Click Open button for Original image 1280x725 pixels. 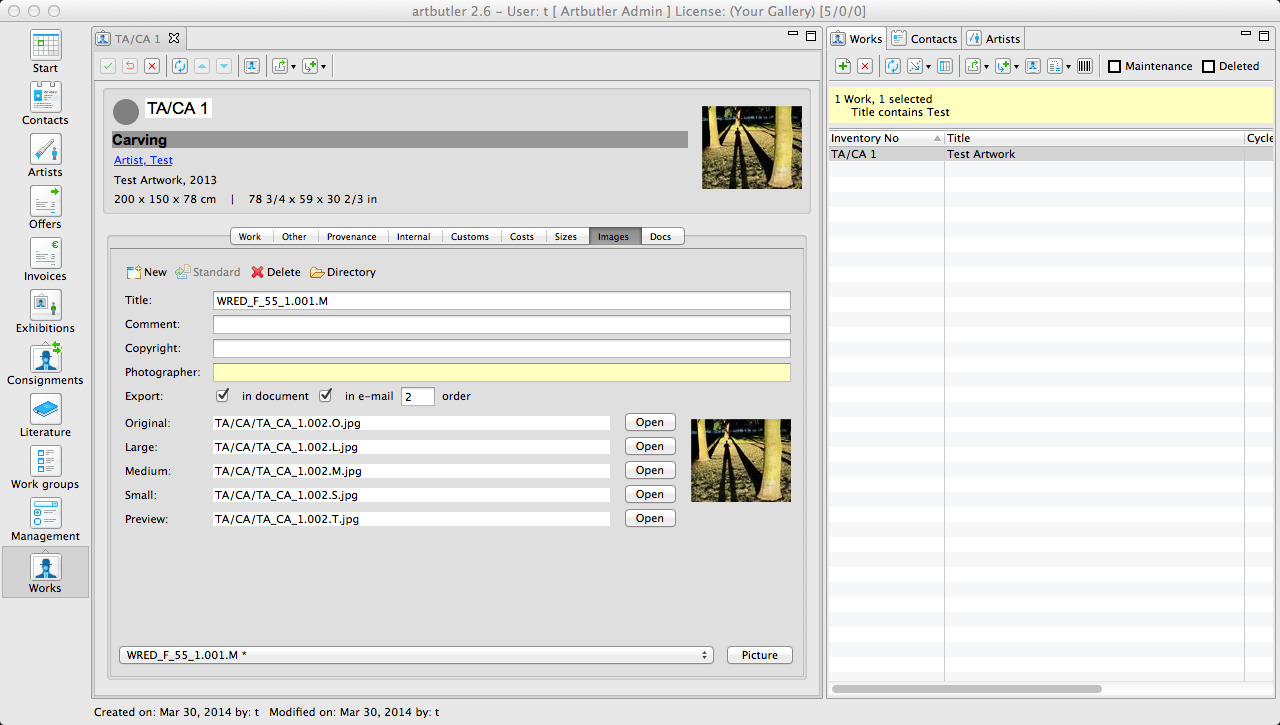650,422
